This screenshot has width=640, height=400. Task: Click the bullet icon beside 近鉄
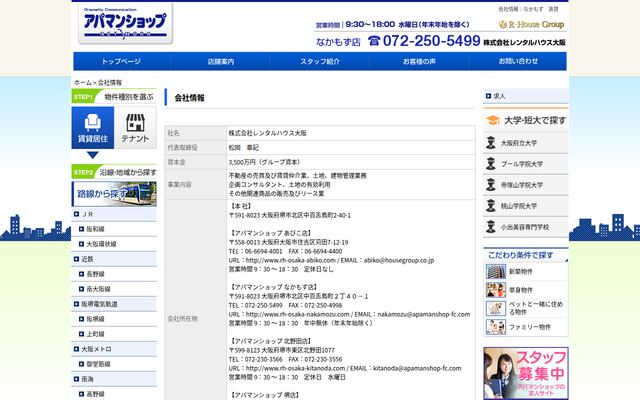click(76, 259)
